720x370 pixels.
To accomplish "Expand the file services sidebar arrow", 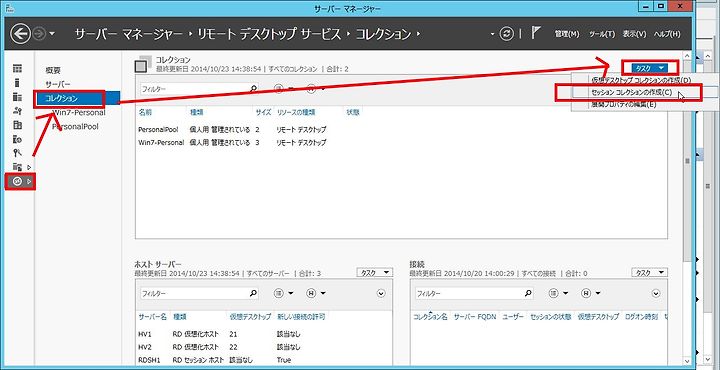I will click(30, 167).
